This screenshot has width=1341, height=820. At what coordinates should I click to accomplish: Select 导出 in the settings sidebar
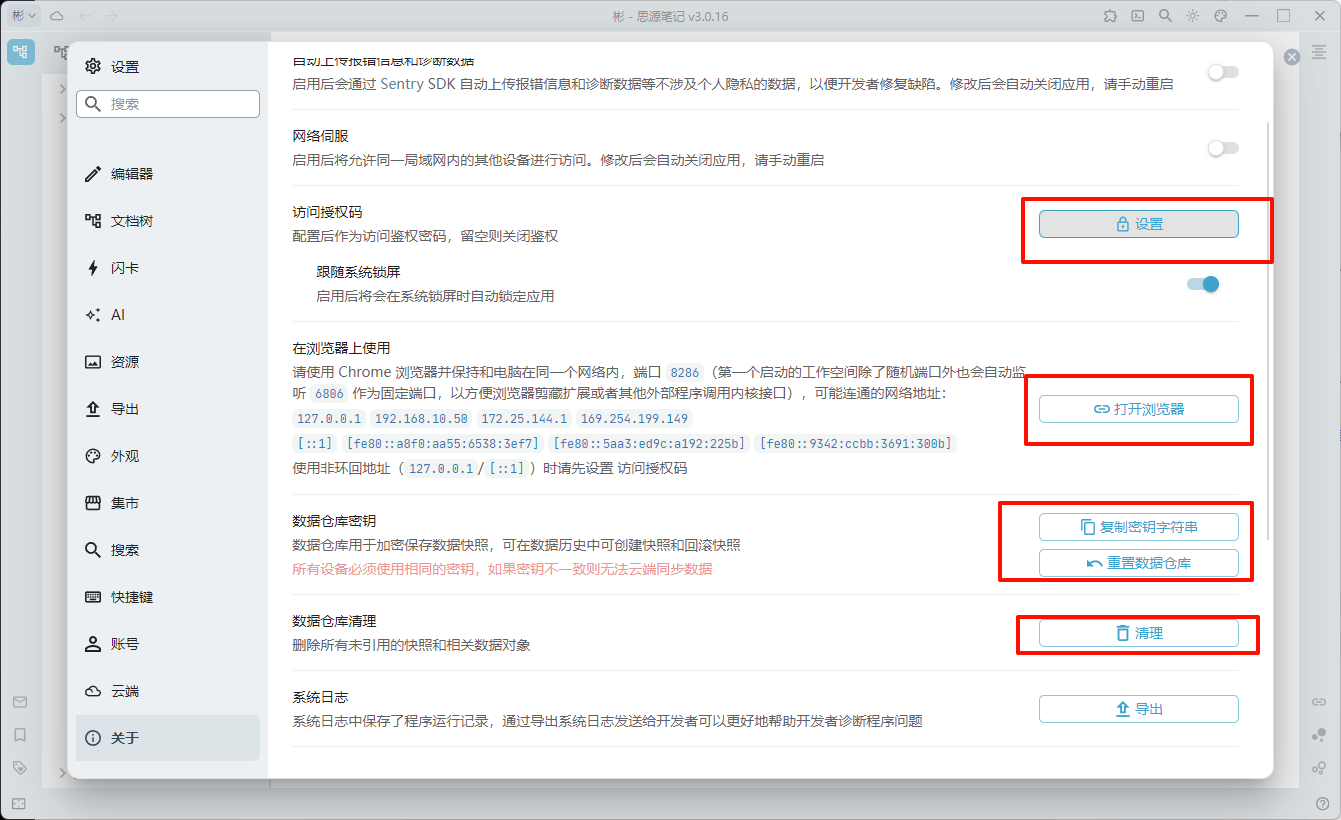(168, 409)
